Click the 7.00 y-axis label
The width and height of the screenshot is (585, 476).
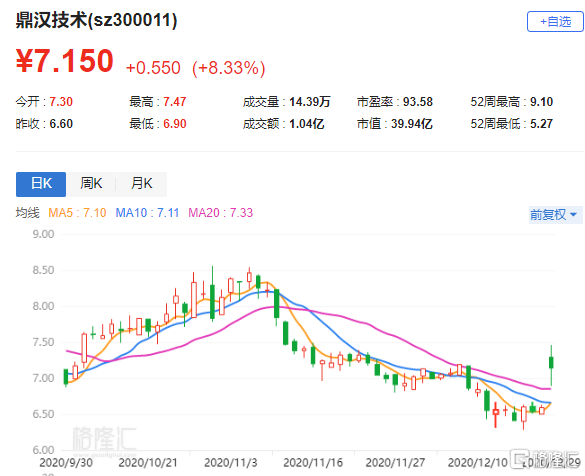coord(43,378)
